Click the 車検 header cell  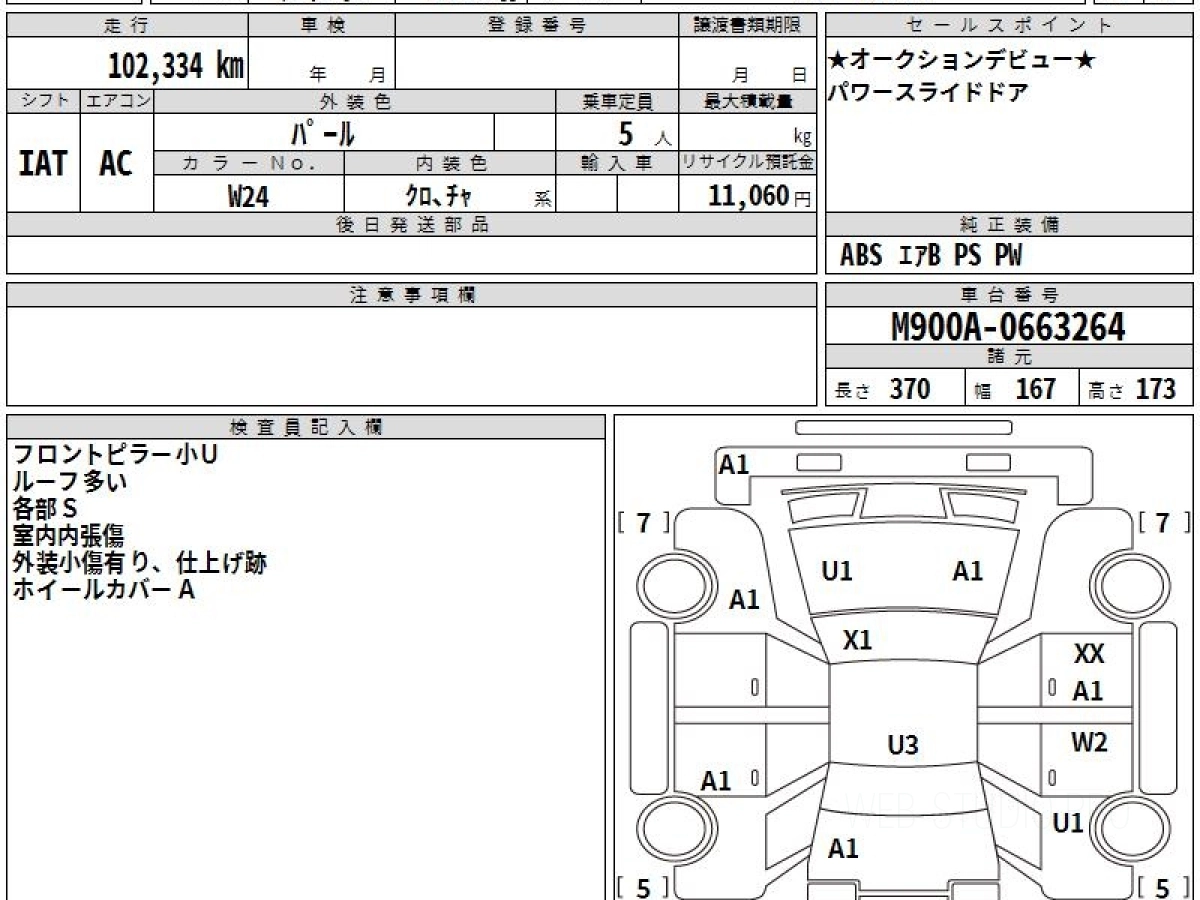pos(322,26)
